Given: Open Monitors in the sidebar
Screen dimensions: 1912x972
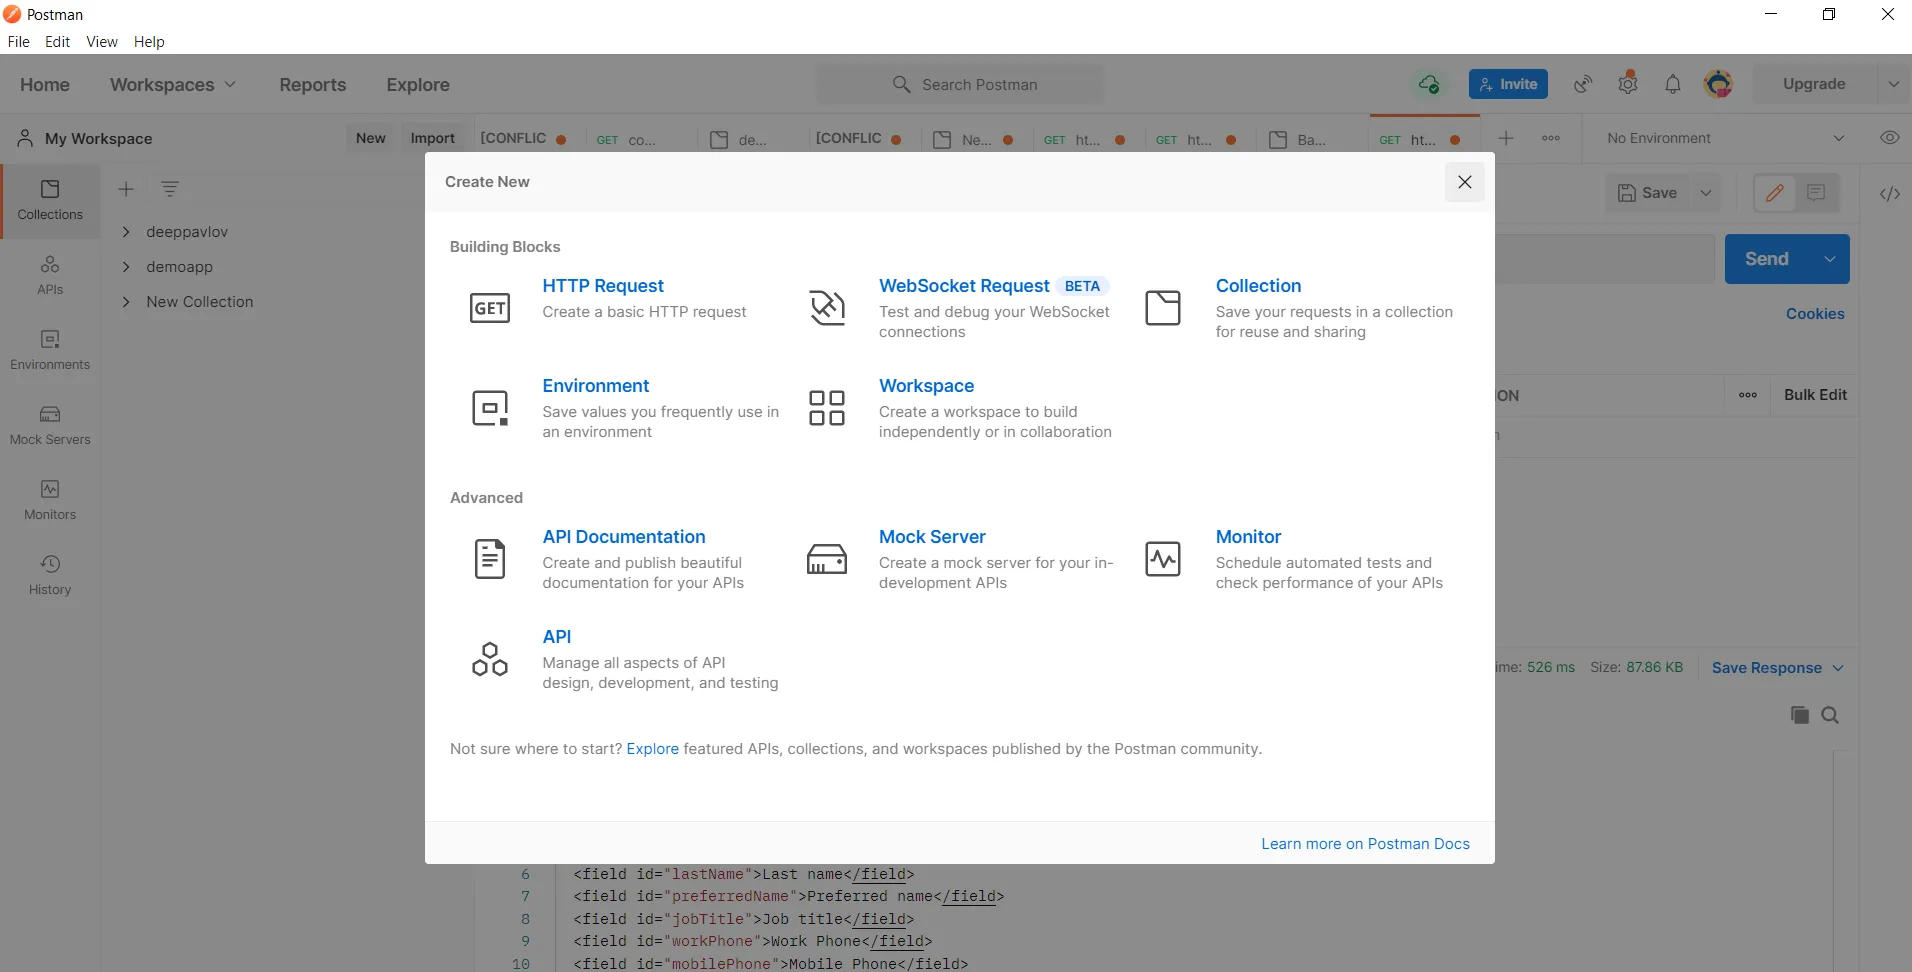Looking at the screenshot, I should pyautogui.click(x=50, y=501).
